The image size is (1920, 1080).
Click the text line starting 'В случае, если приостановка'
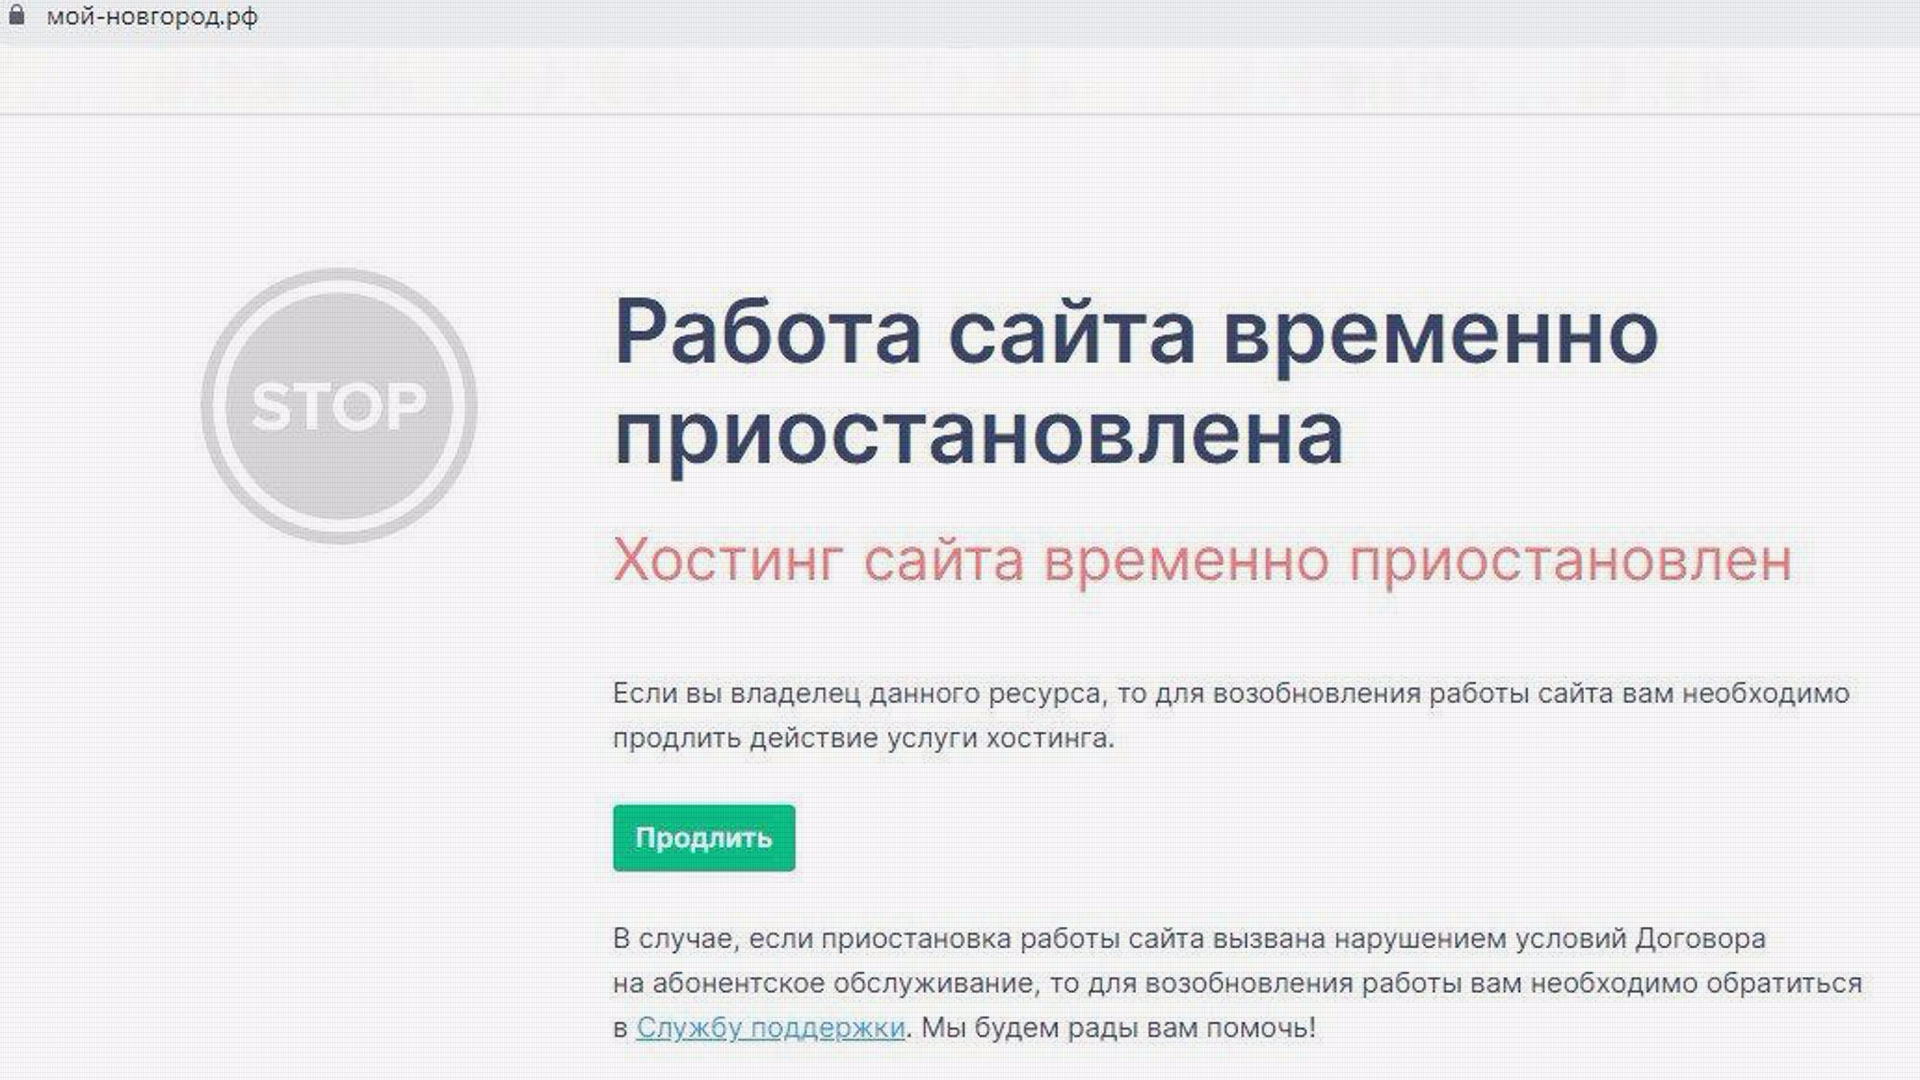[1188, 939]
